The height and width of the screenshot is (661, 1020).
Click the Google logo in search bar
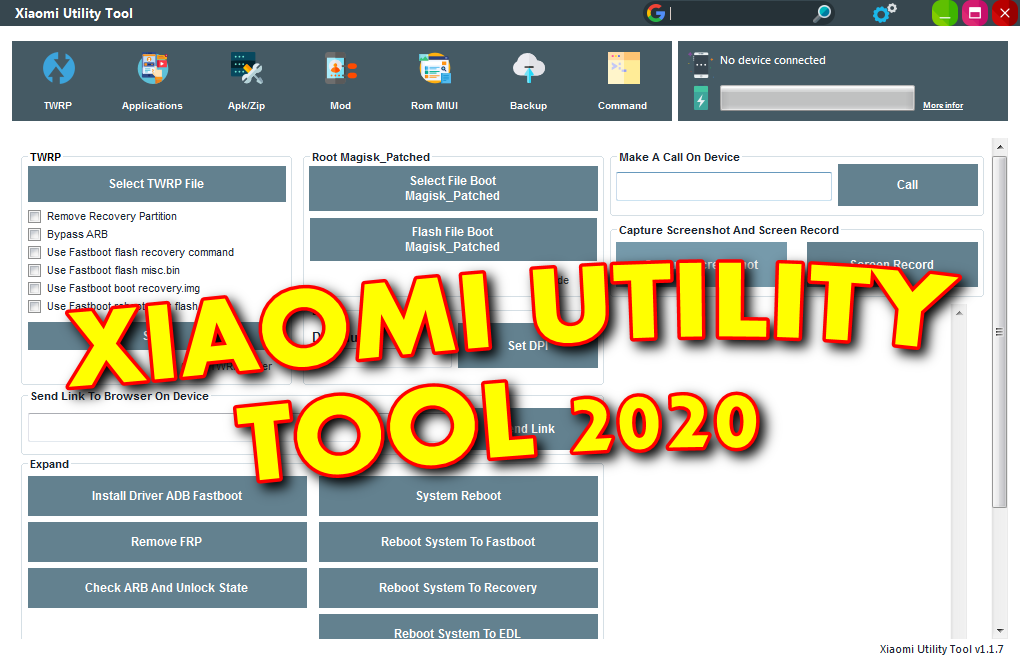pos(656,13)
